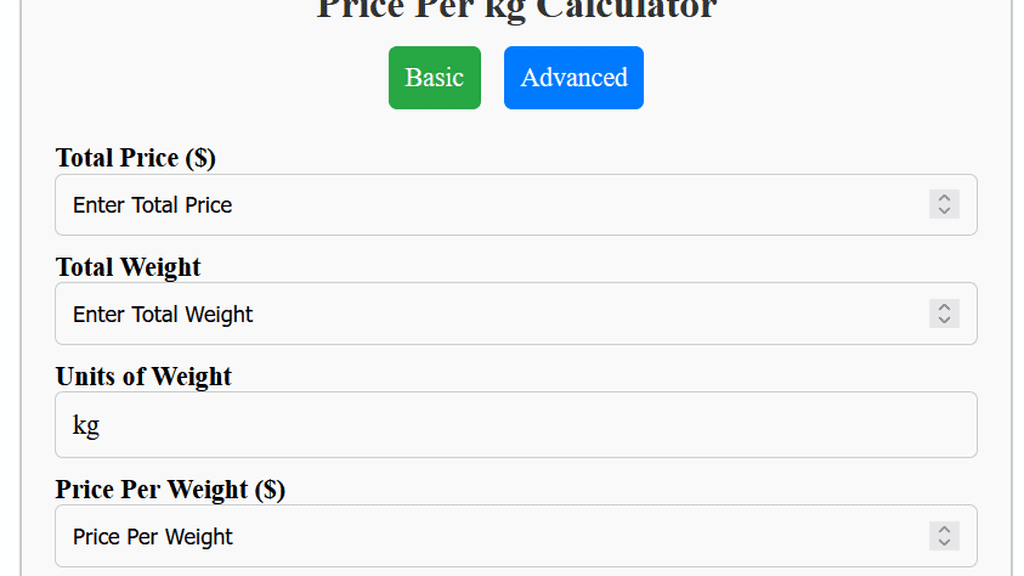The height and width of the screenshot is (576, 1024).
Task: Click the Price Per Weight result field
Action: [400, 536]
